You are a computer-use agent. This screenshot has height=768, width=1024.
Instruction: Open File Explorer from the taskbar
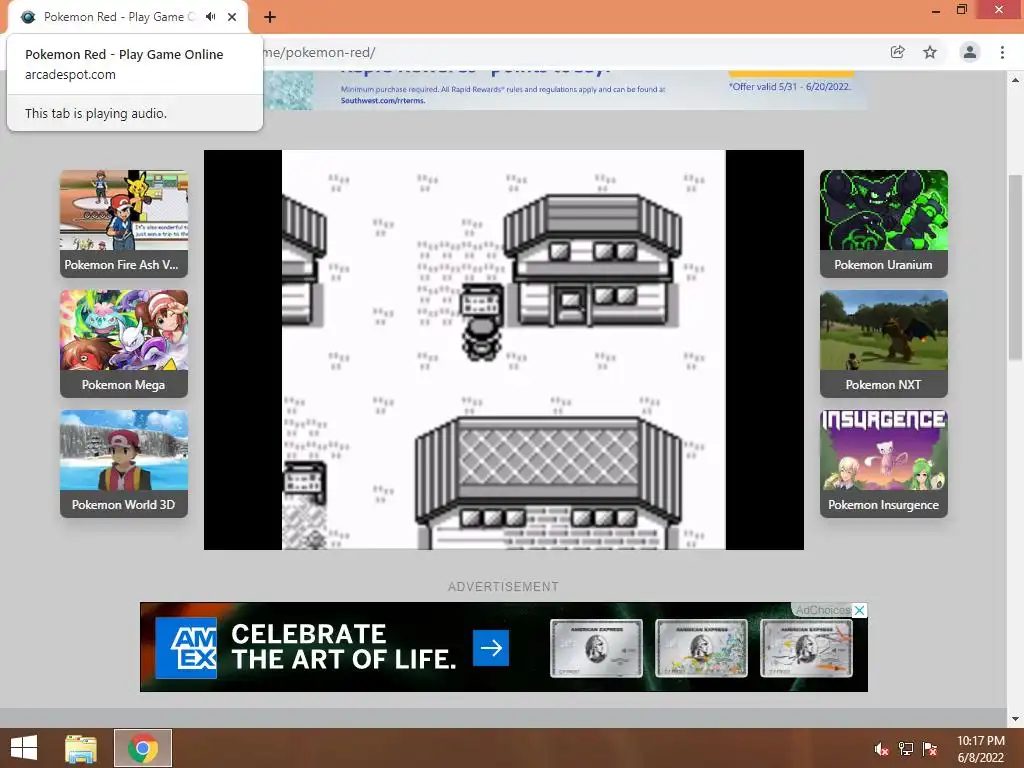[81, 748]
